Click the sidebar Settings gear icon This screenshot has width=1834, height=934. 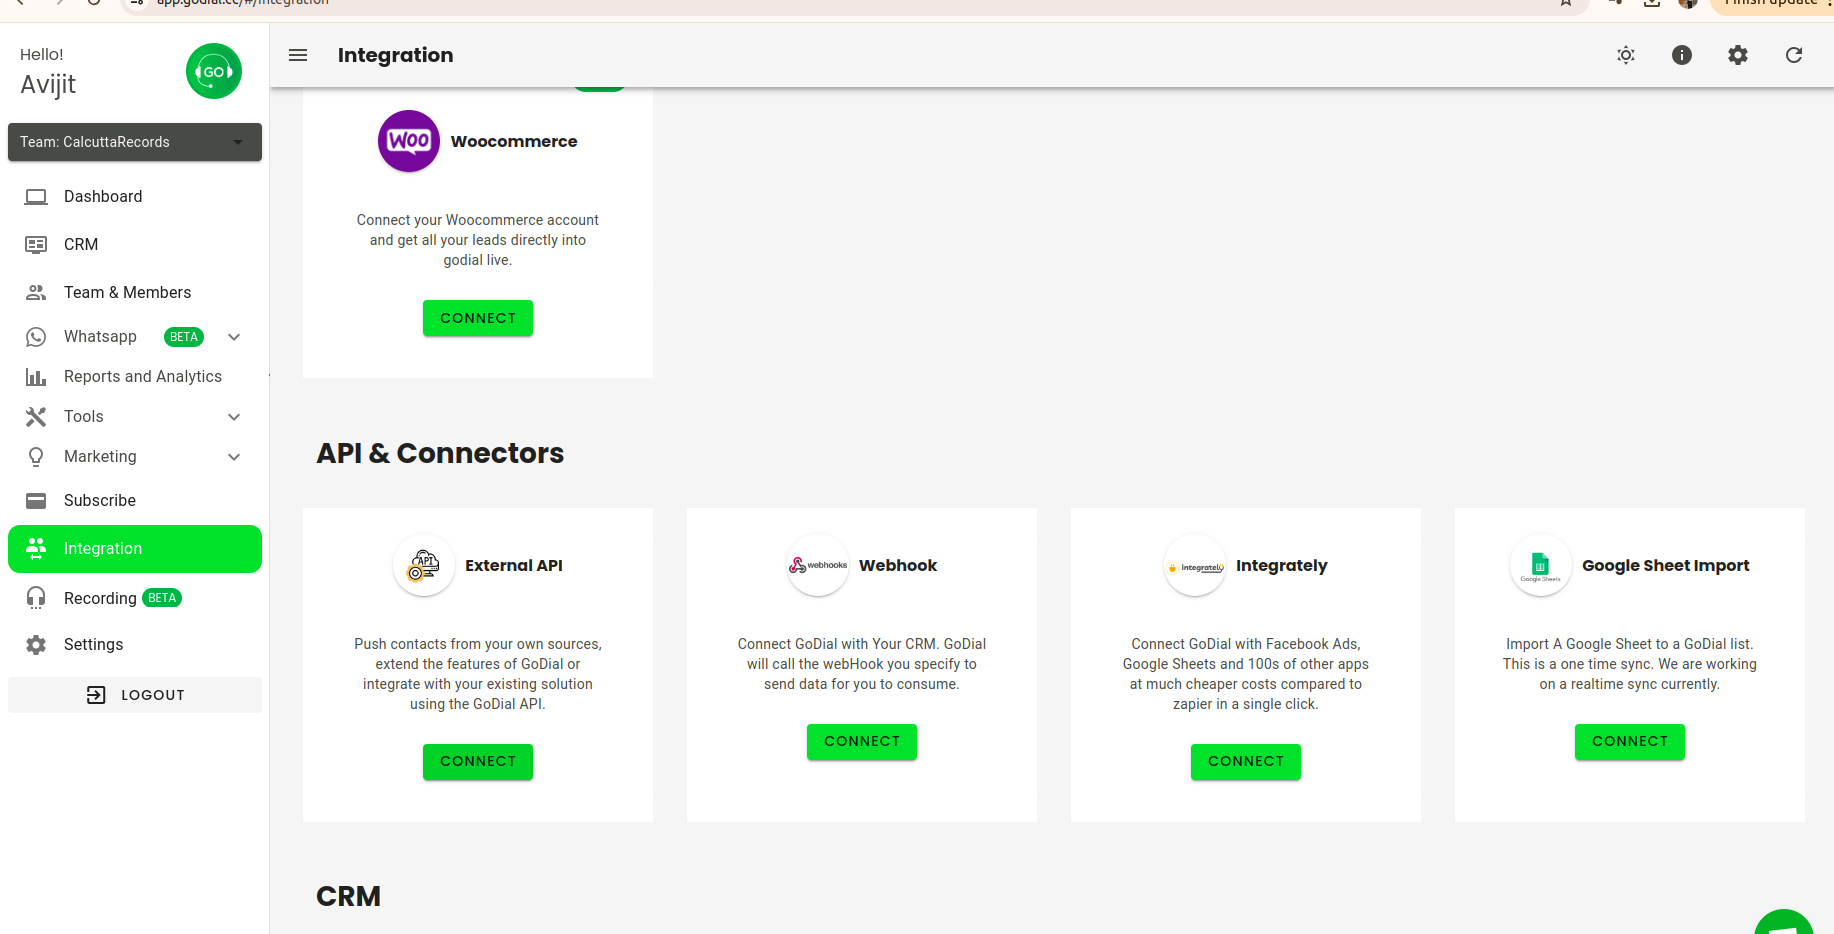[x=36, y=645]
